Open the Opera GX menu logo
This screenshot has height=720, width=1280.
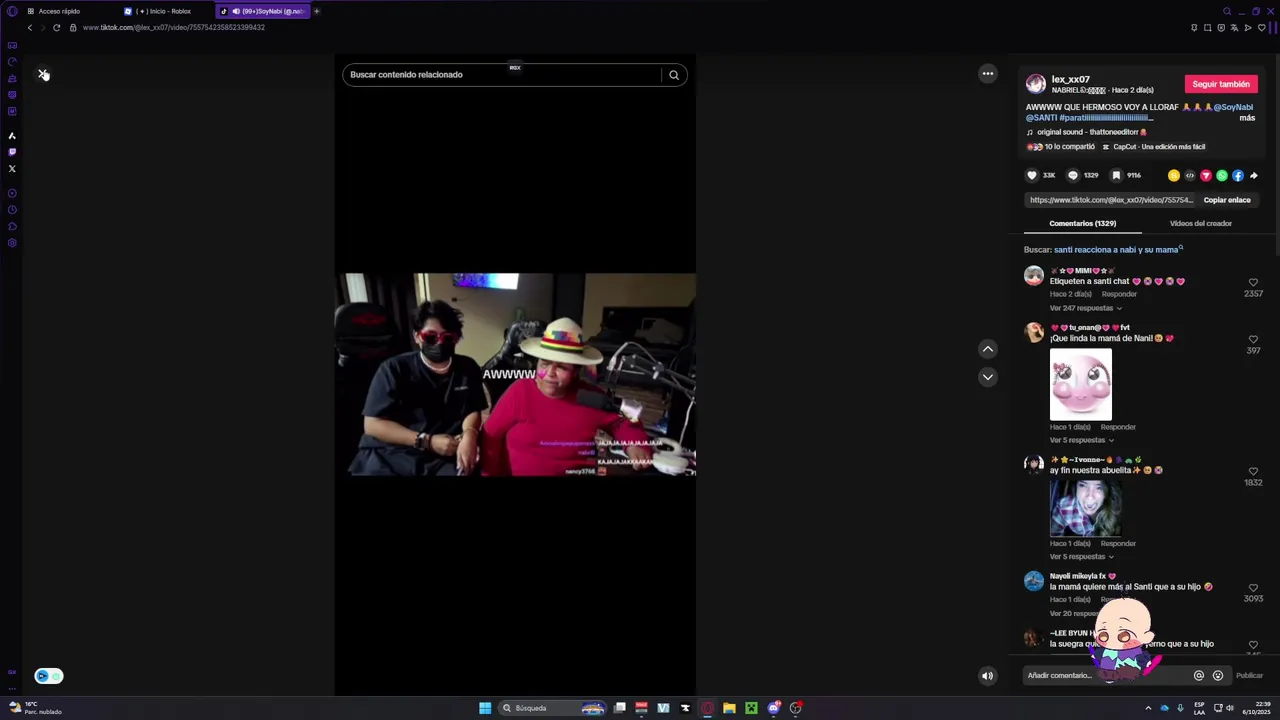click(12, 11)
